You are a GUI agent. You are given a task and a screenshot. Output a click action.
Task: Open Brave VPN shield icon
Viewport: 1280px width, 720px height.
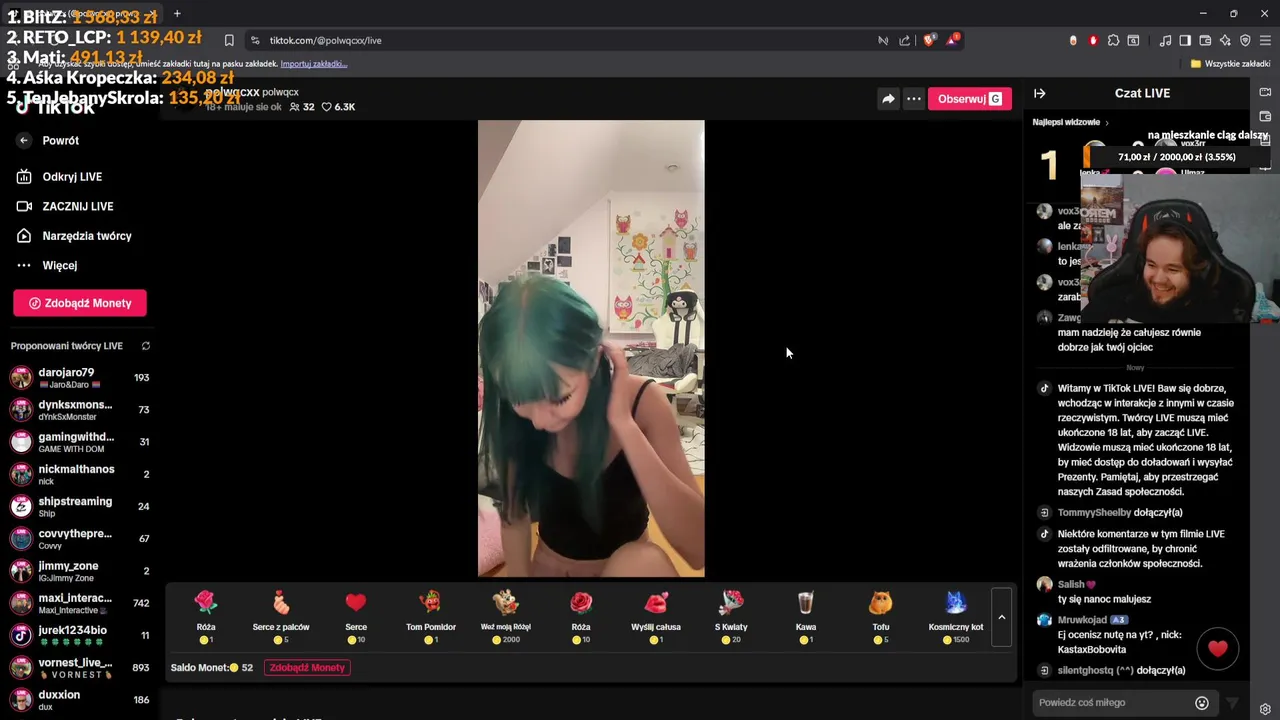(1245, 40)
